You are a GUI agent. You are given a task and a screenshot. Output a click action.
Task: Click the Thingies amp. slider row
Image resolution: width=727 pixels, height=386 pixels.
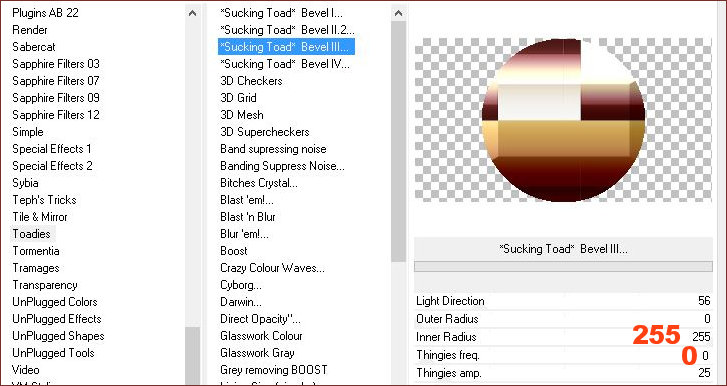click(x=563, y=373)
